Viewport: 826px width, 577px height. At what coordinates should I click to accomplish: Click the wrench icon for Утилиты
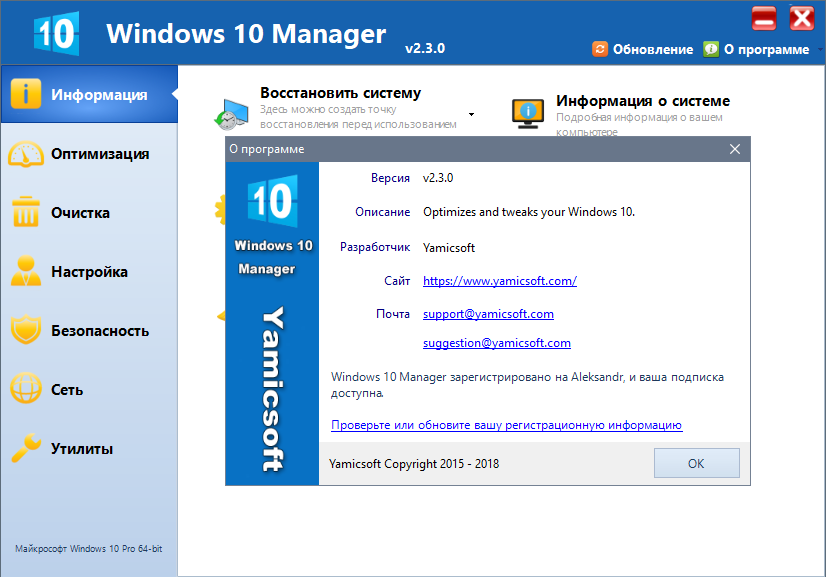26,447
